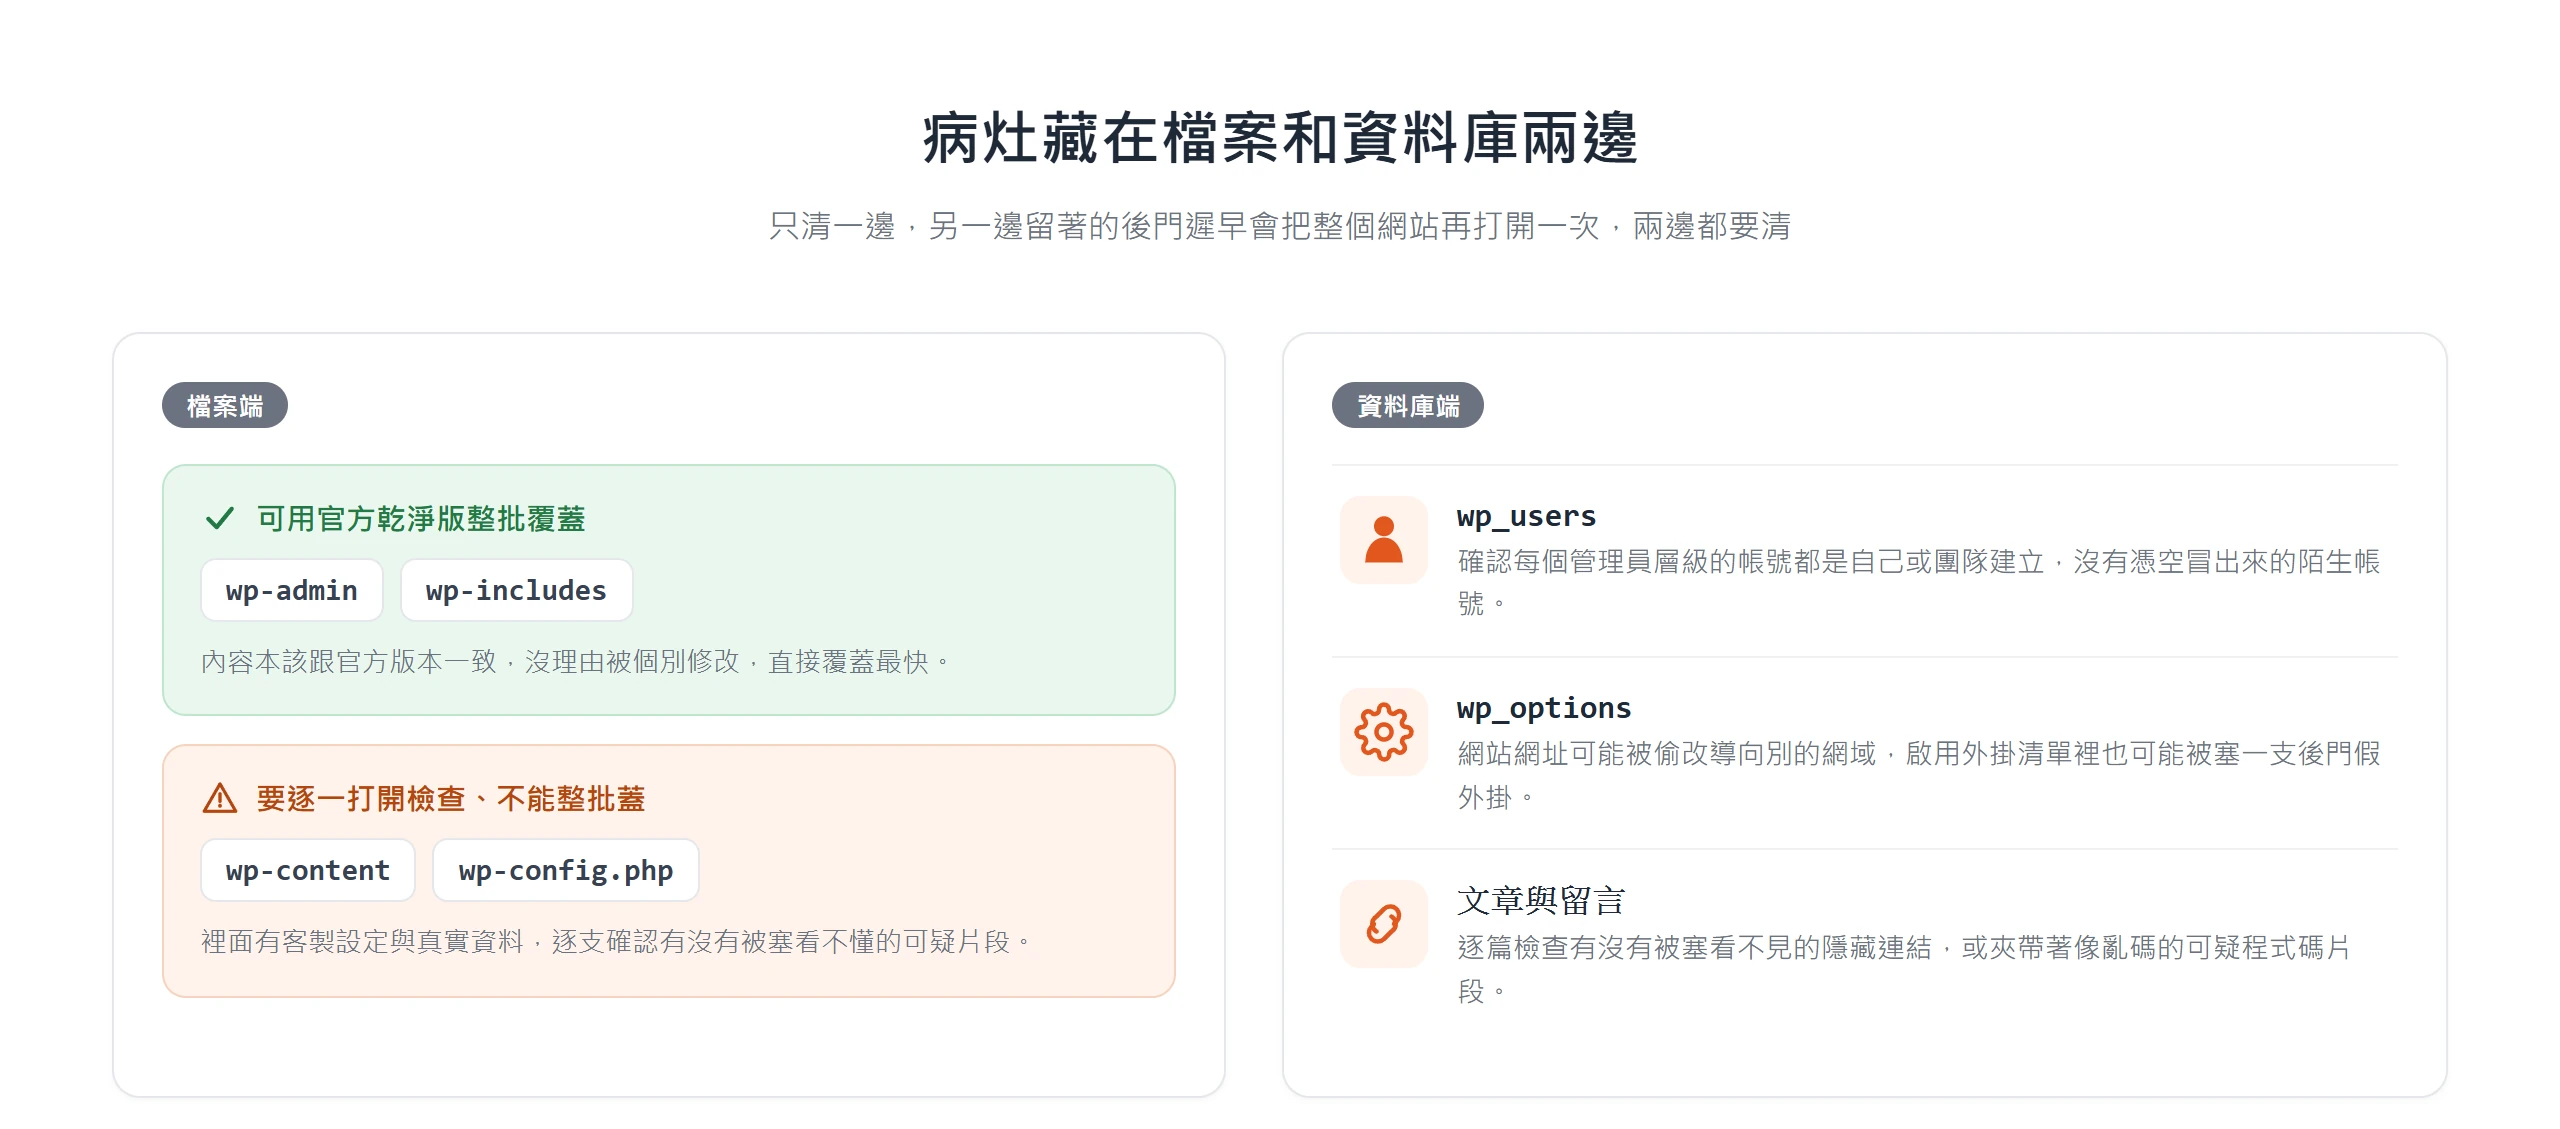
Task: Click the description 裡面有客製設定與真實資料
Action: 616,942
